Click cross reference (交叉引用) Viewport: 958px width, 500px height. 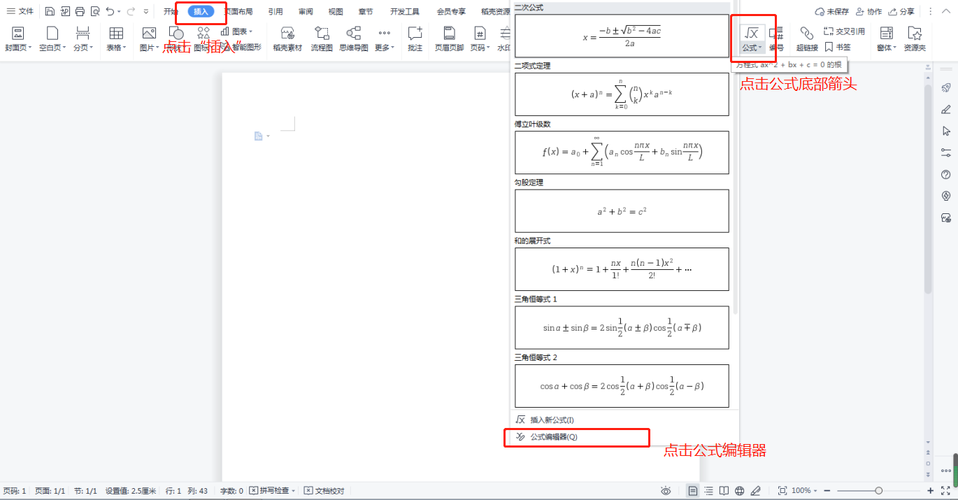click(844, 31)
